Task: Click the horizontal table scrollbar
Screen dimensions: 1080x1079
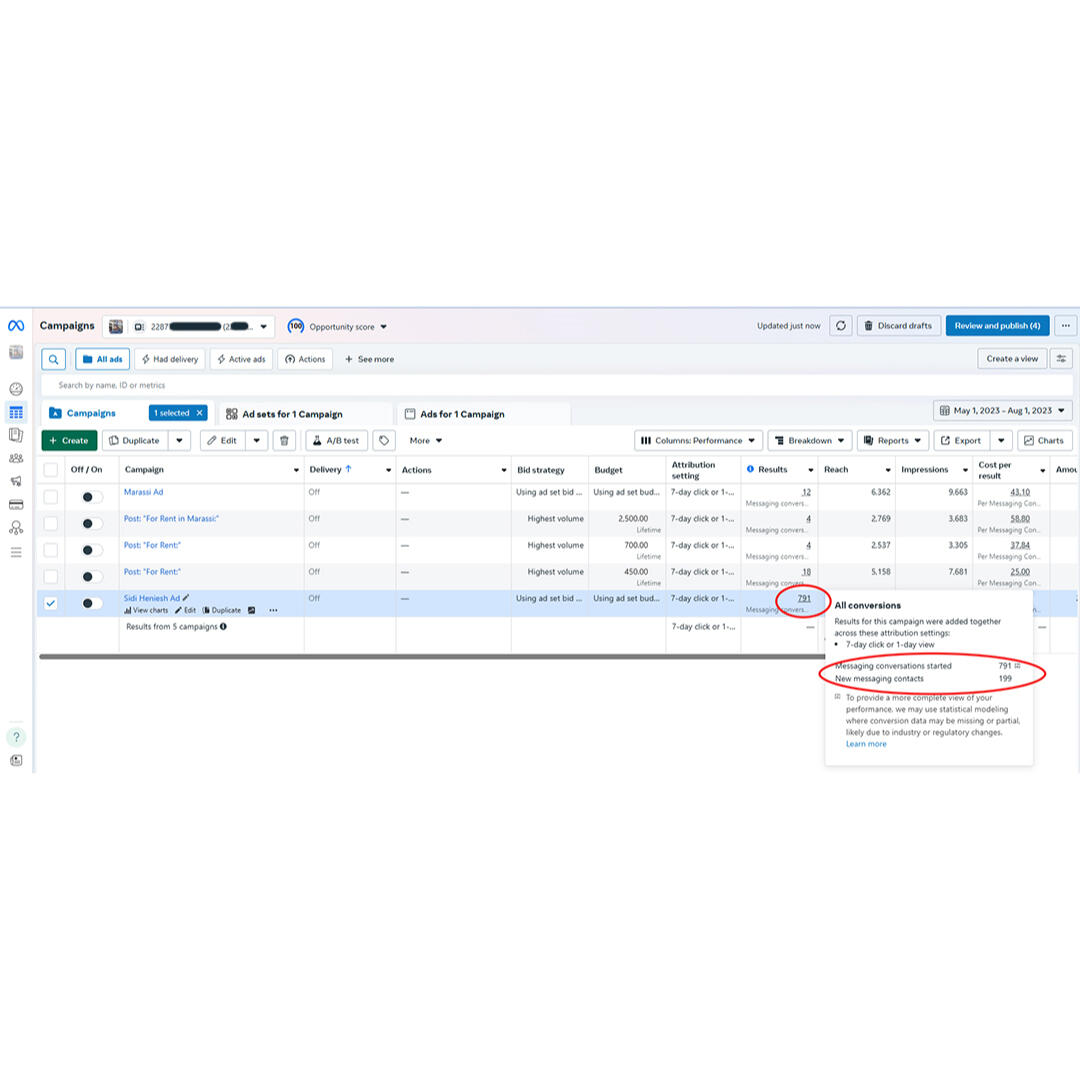Action: (x=400, y=657)
